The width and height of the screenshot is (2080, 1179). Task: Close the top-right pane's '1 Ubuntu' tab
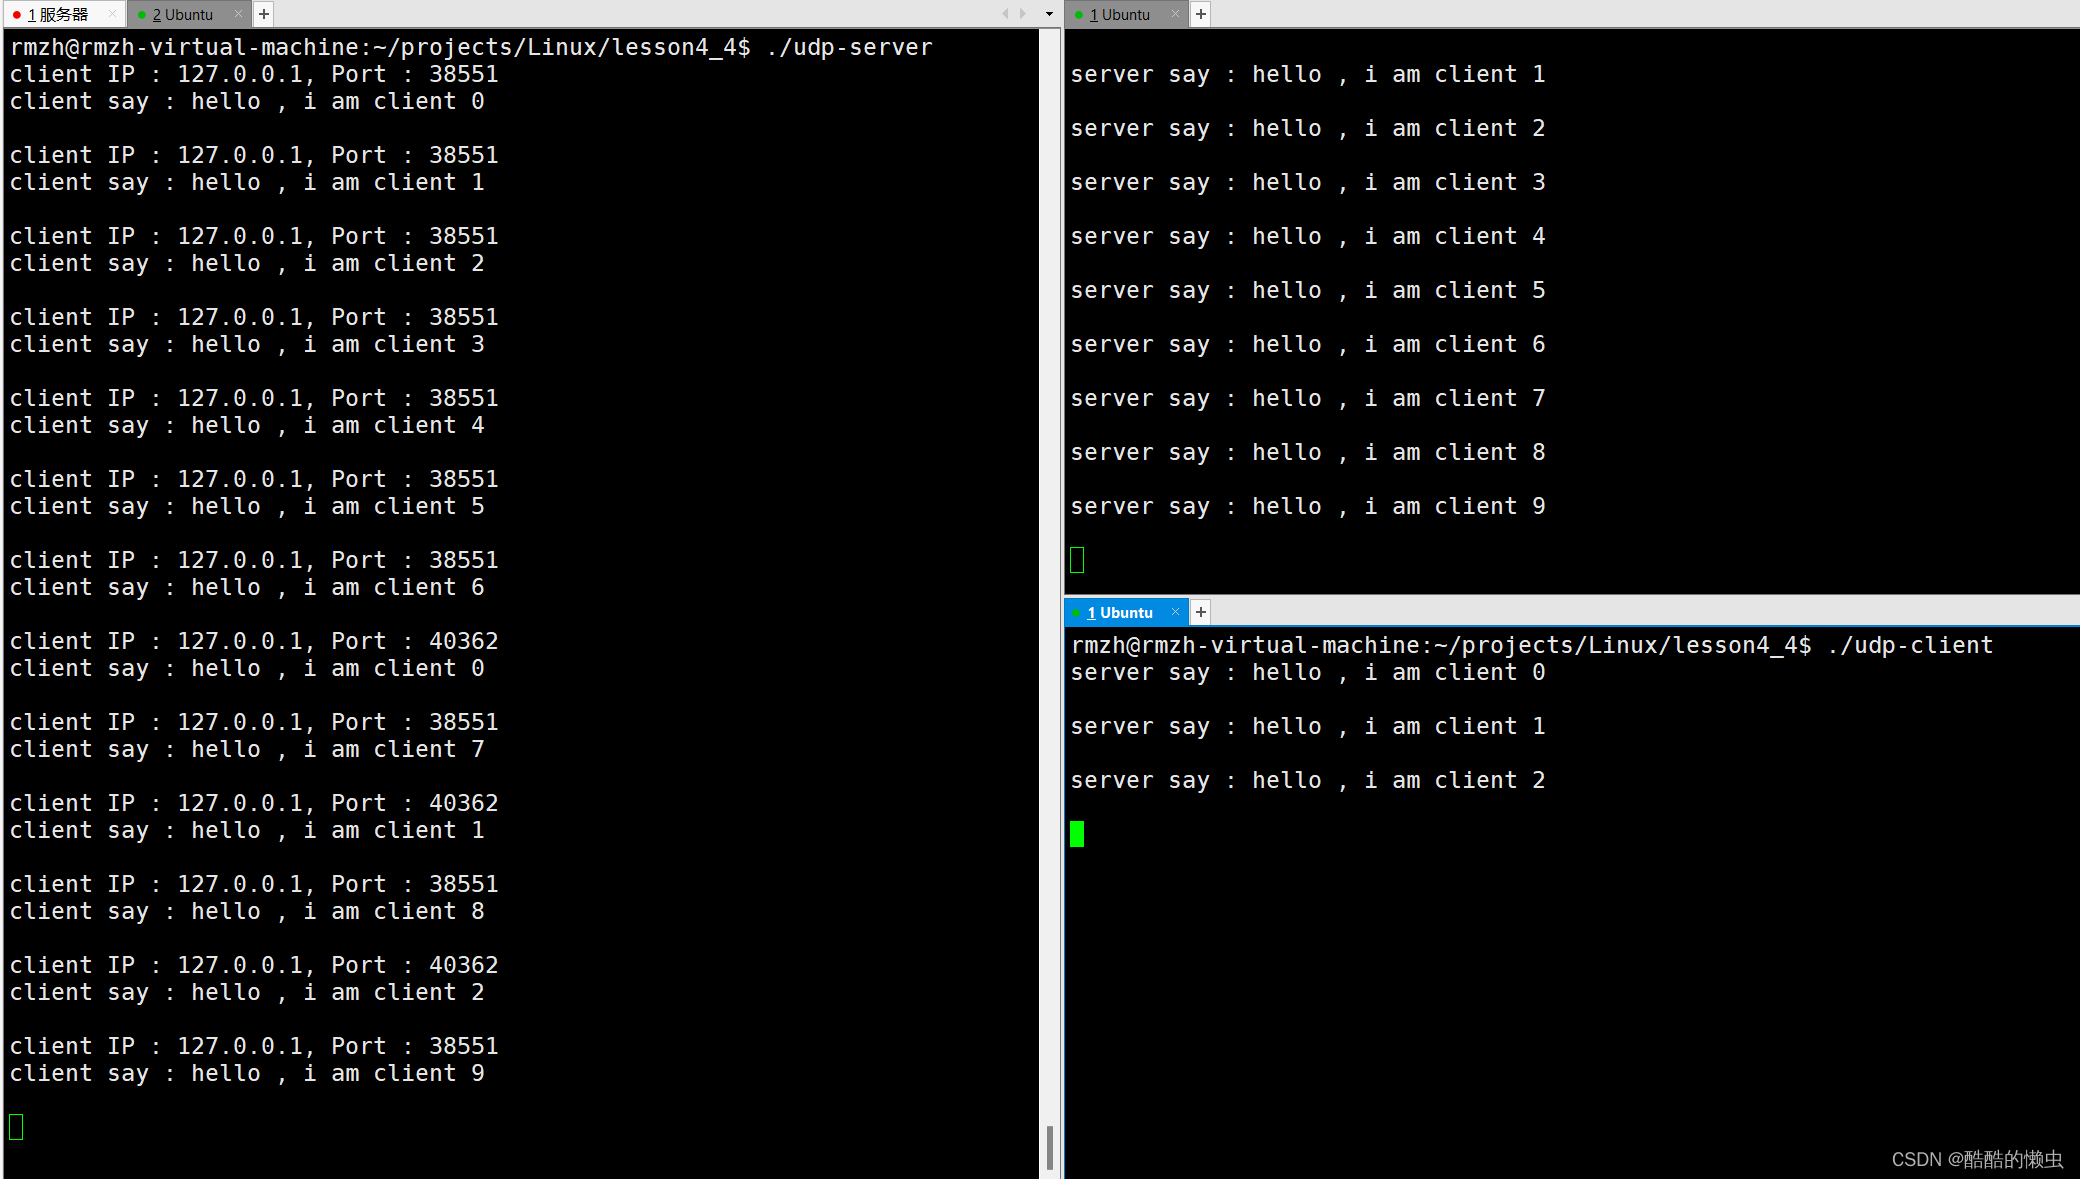pyautogui.click(x=1175, y=14)
